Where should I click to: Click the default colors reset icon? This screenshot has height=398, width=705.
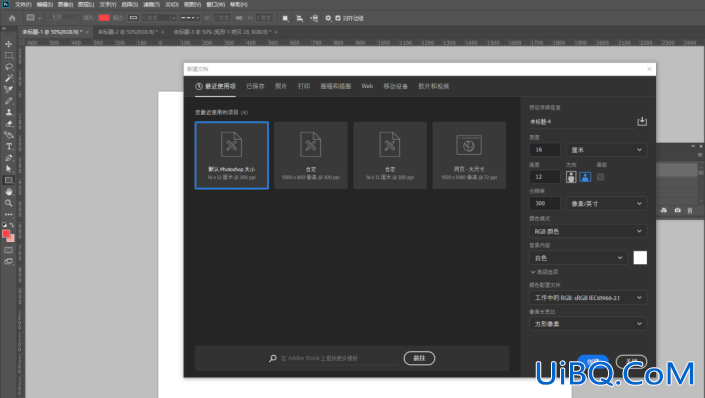pyautogui.click(x=4, y=224)
